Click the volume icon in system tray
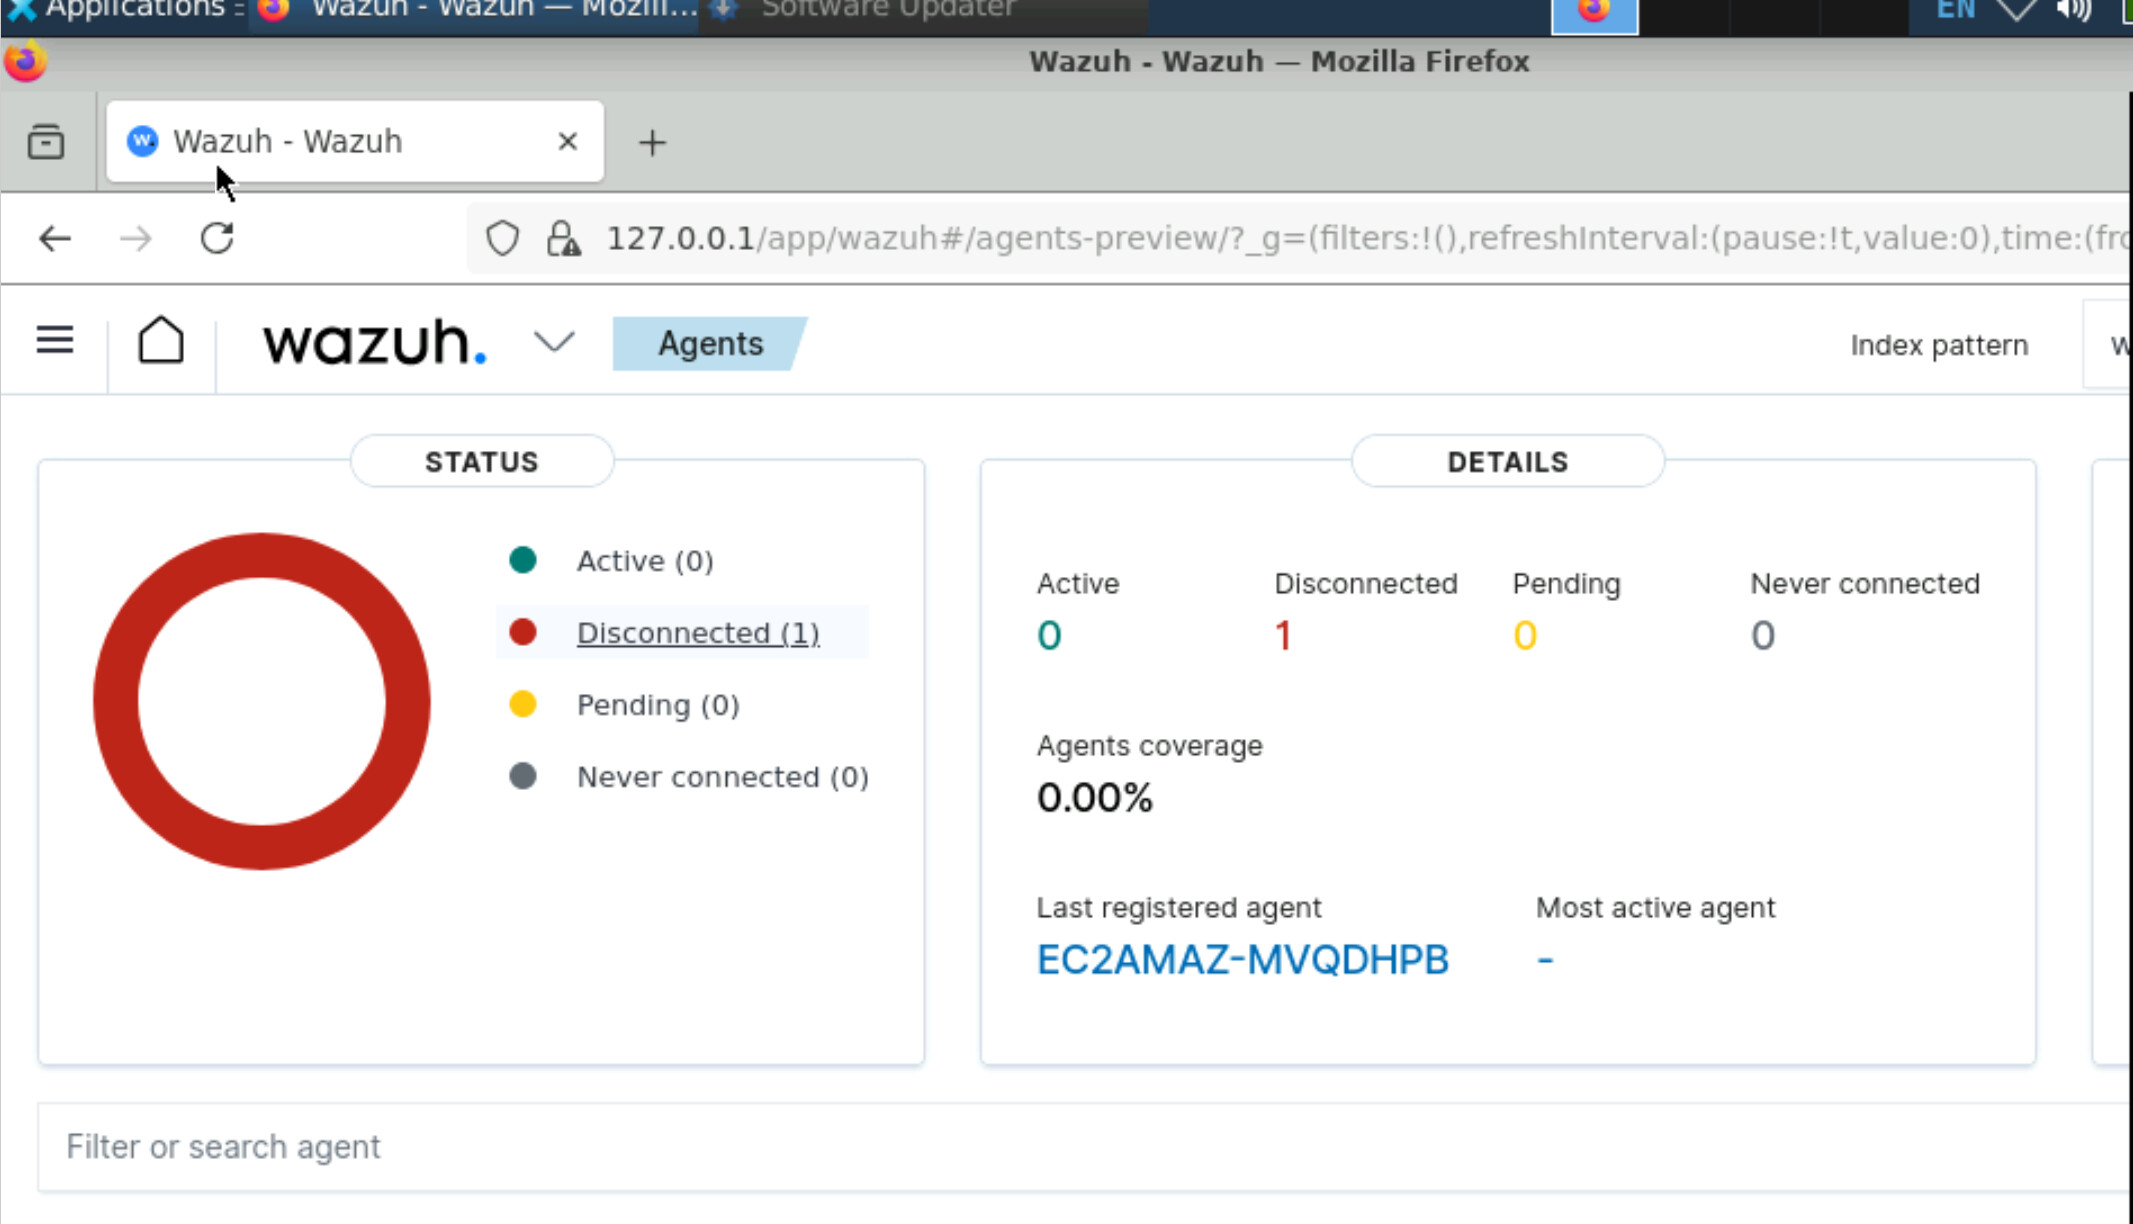 click(2075, 10)
